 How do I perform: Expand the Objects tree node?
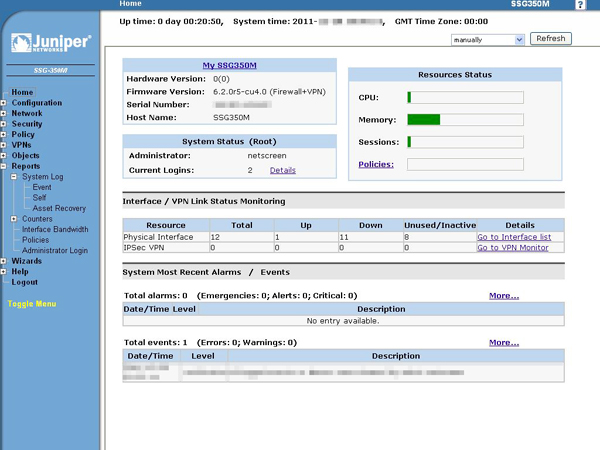click(3, 156)
